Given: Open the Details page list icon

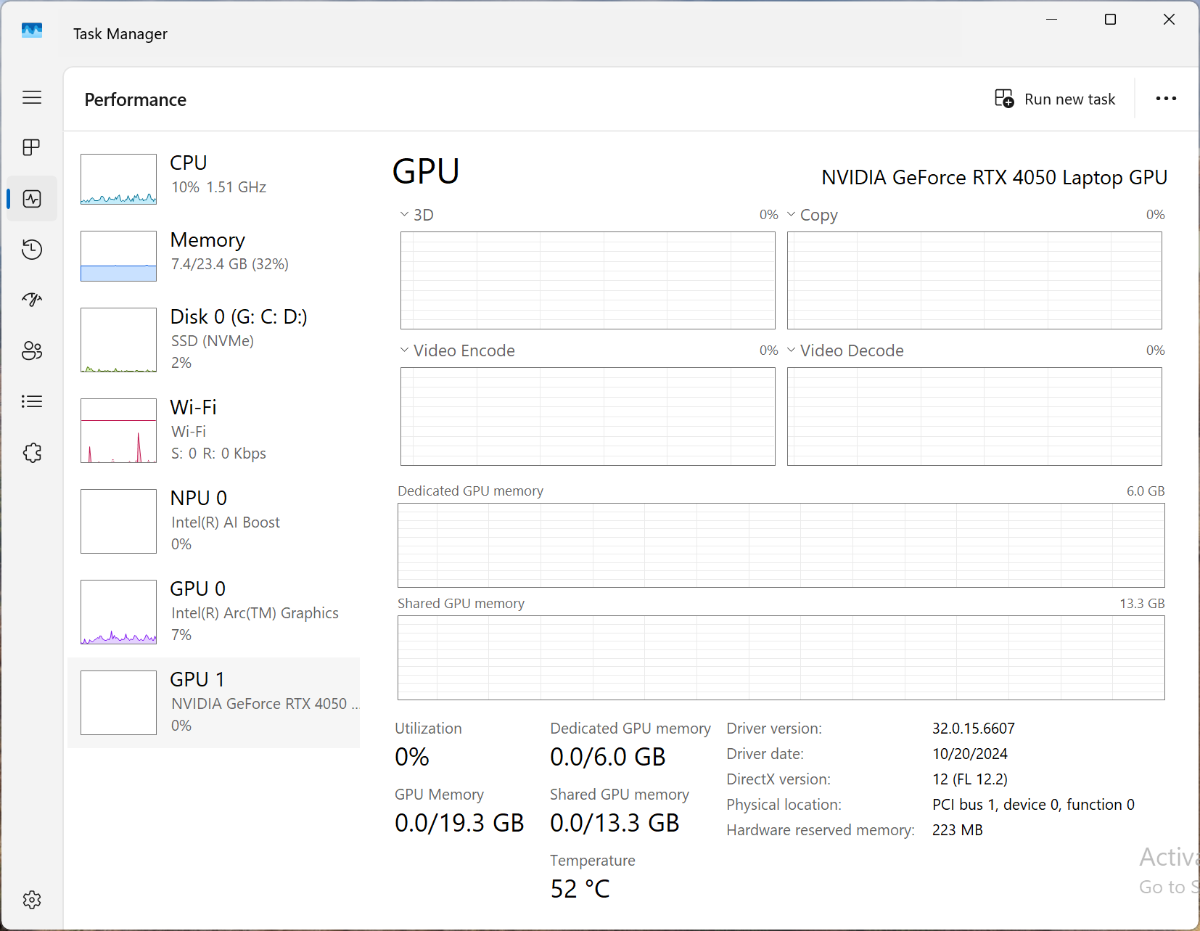Looking at the screenshot, I should pyautogui.click(x=32, y=402).
